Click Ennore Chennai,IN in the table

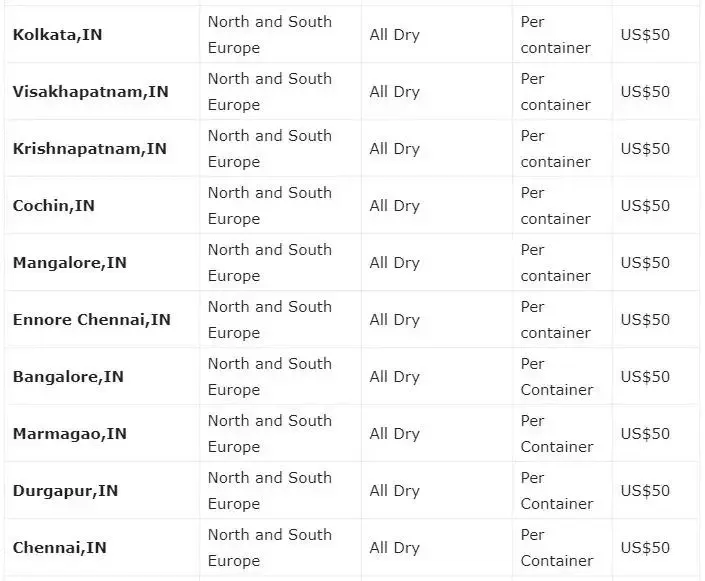click(92, 320)
